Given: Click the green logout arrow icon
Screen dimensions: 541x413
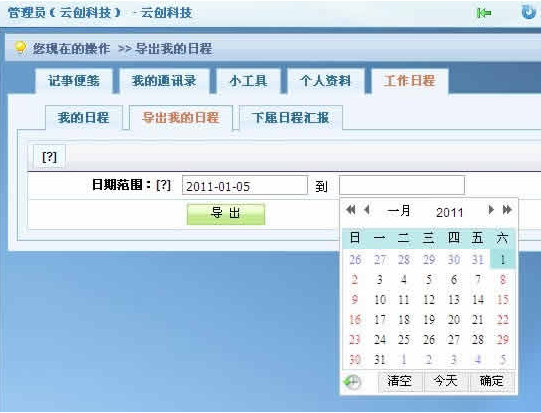Looking at the screenshot, I should click(484, 13).
